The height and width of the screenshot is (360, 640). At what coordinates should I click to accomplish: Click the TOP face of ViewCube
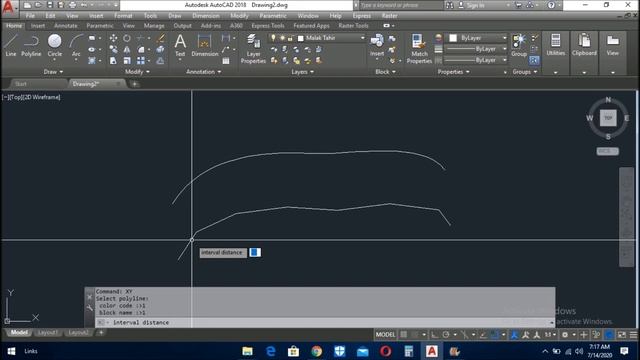(608, 118)
